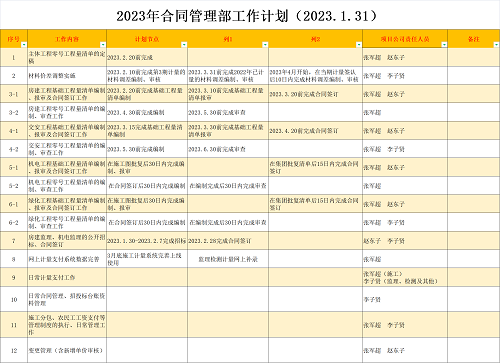Viewport: 500px width, 363px height.
Task: Open the 备注 column filter dropdown
Action: click(x=496, y=45)
